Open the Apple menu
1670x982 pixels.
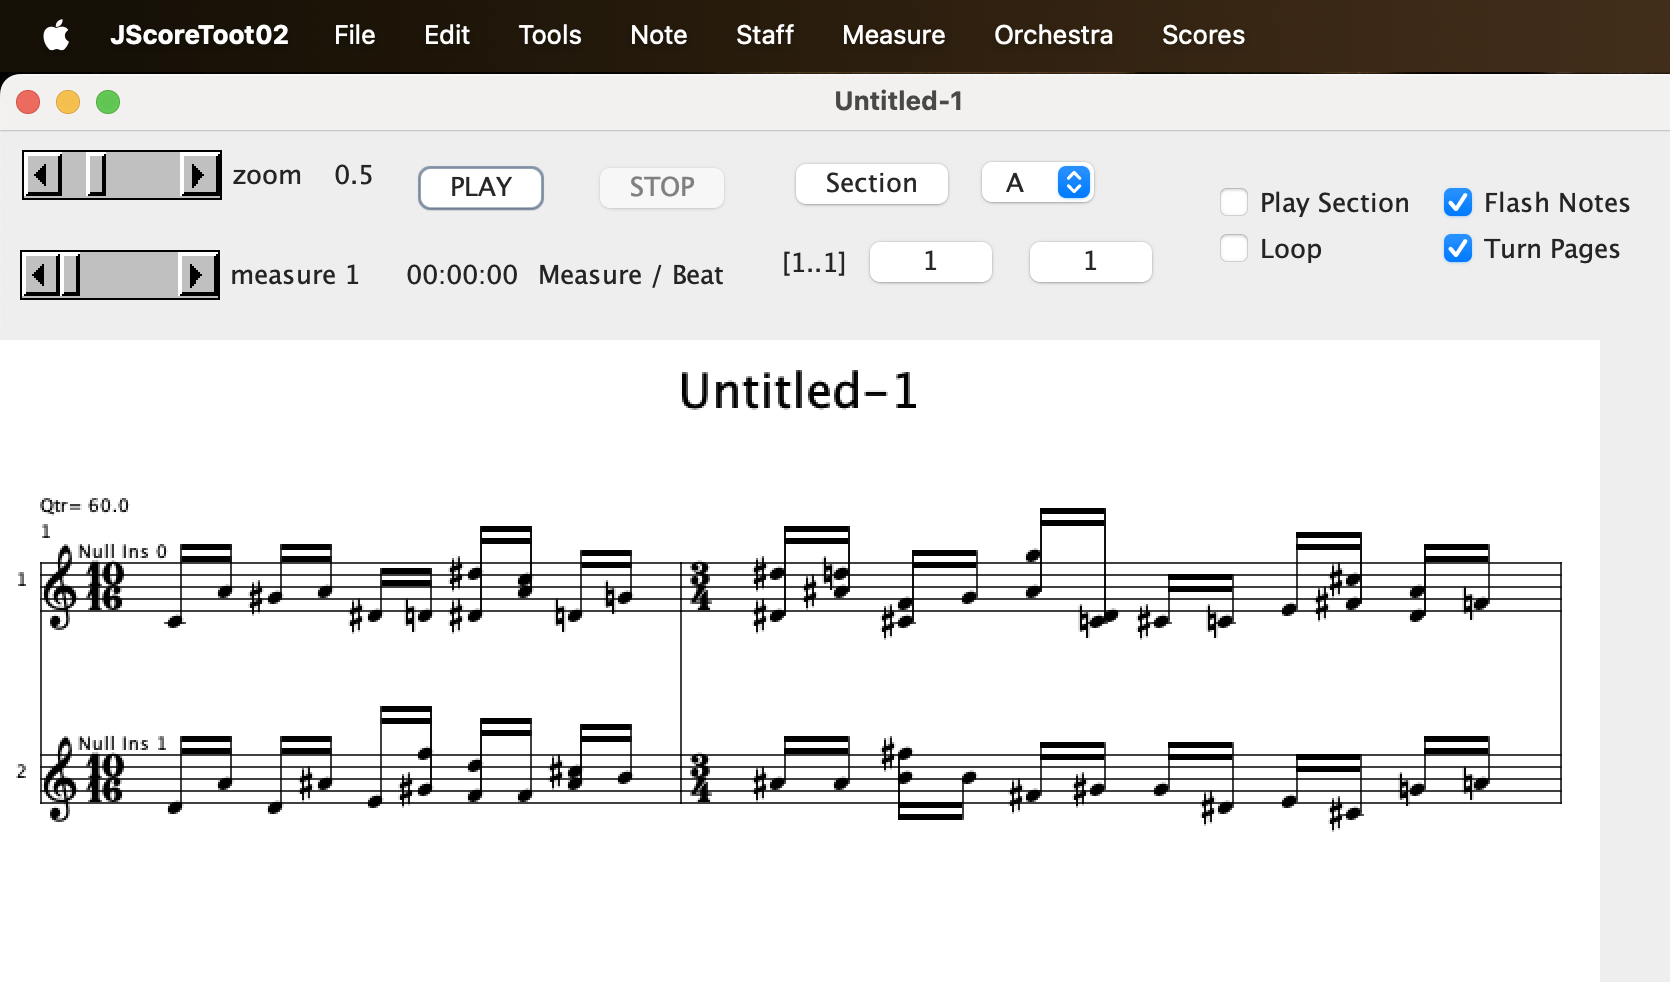pos(57,35)
